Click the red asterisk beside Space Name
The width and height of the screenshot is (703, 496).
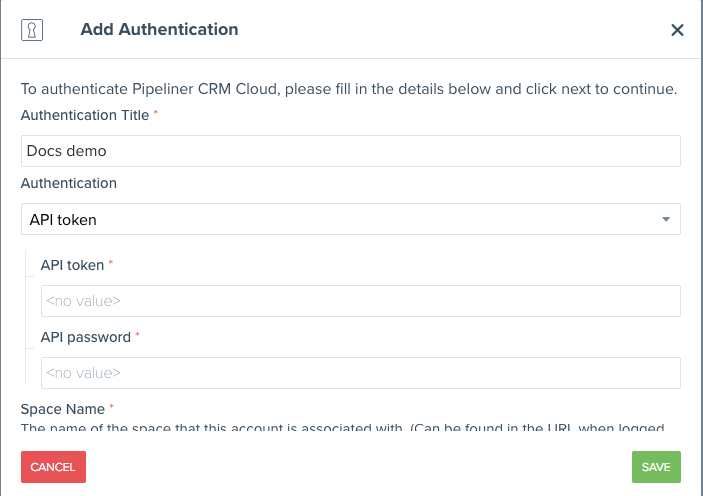[x=112, y=408]
